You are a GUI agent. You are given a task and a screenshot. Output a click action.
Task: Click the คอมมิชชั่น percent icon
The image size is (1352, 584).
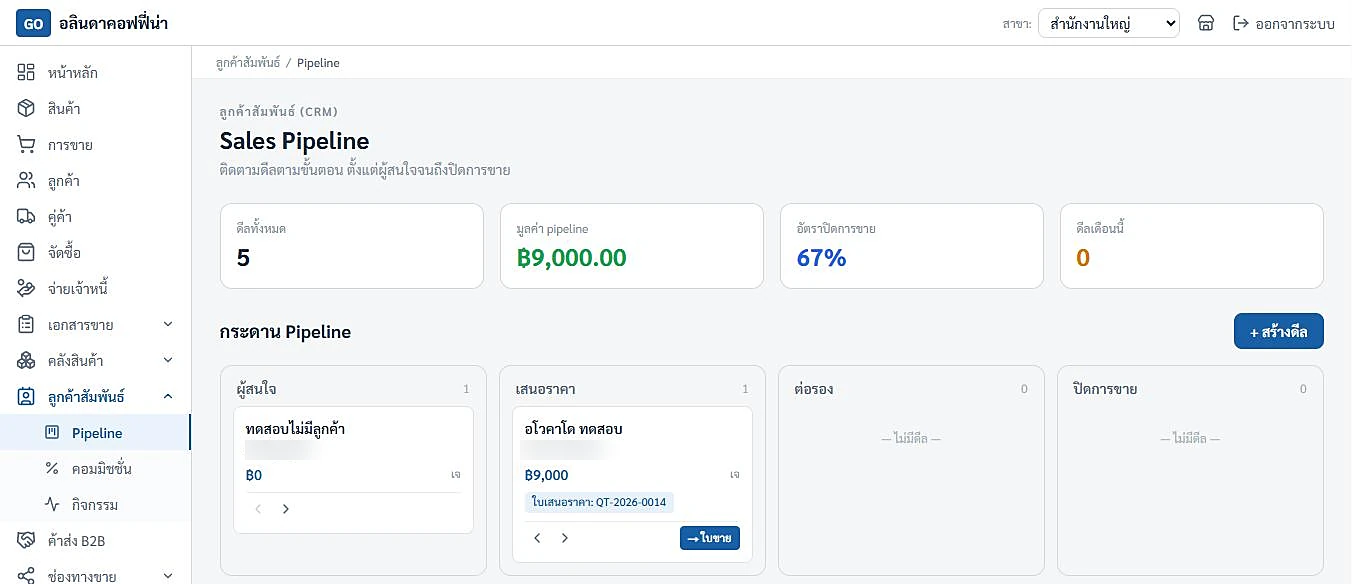tap(53, 469)
